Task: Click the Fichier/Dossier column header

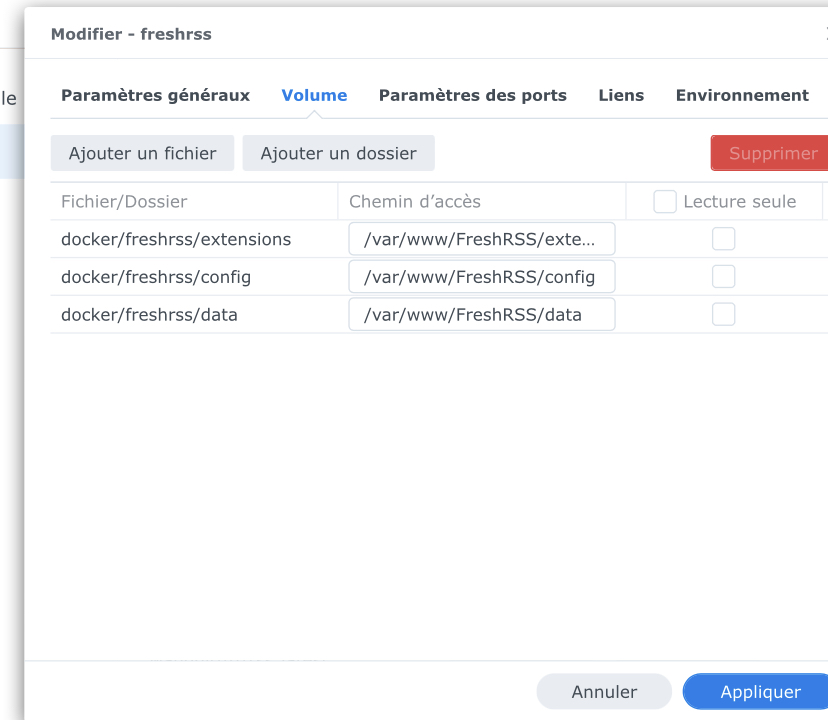Action: (x=194, y=202)
